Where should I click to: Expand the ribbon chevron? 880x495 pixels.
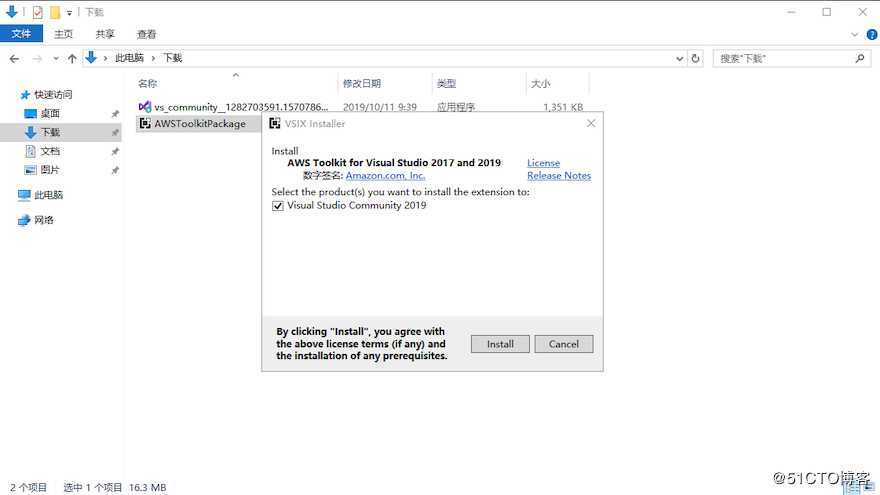(855, 34)
